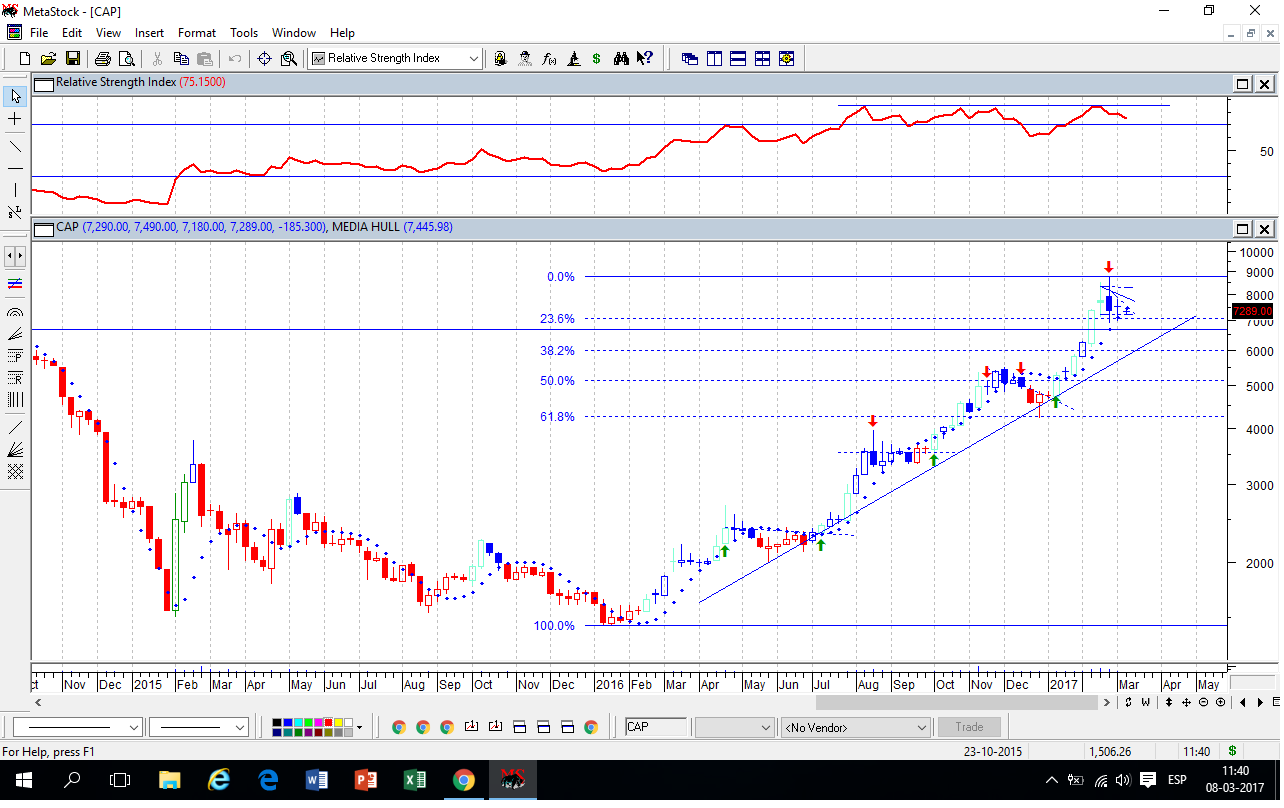Open Excel from the taskbar
1284x808 pixels.
pos(414,780)
